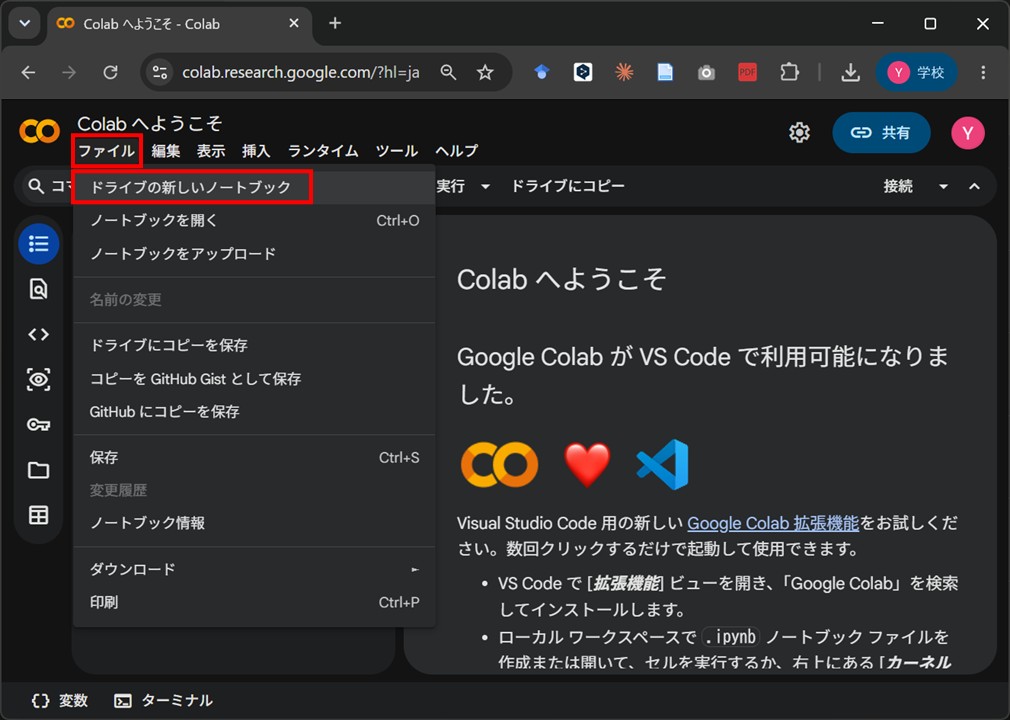Choose Notebook info menu entry
Viewport: 1010px width, 720px height.
click(254, 523)
